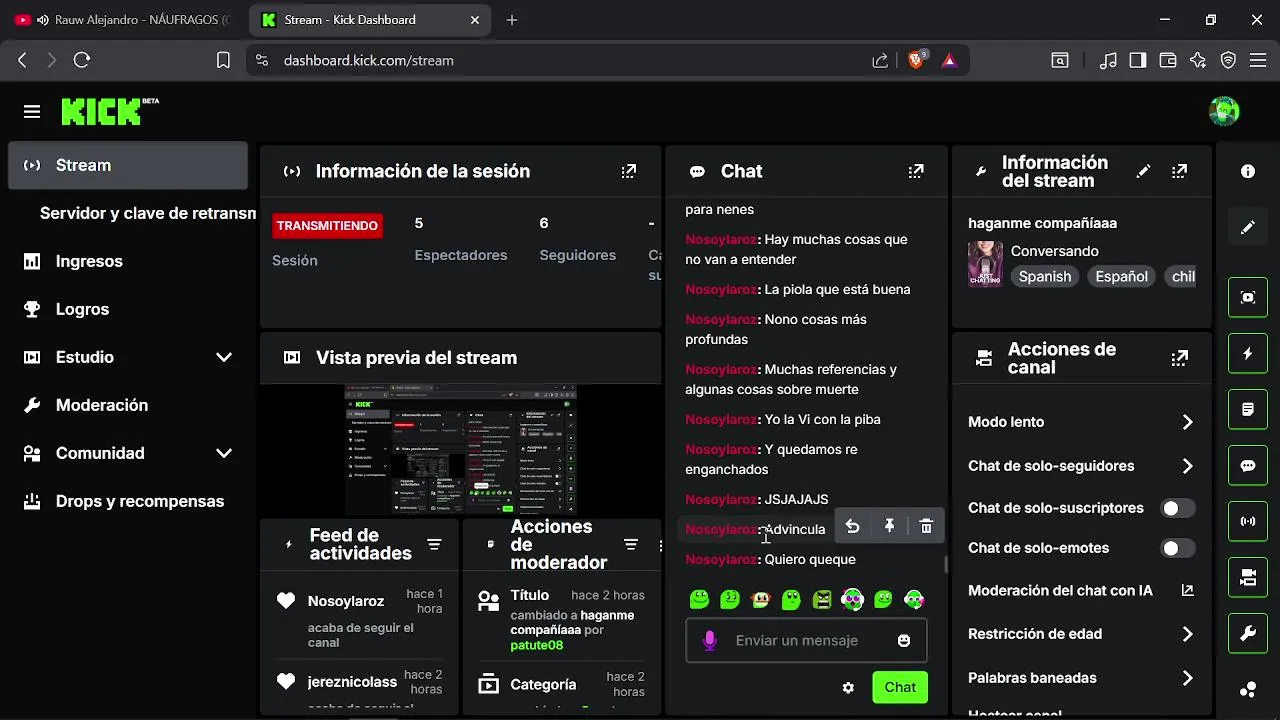The image size is (1280, 720).
Task: Click jereznicolass in Feed de actividades
Action: [352, 682]
